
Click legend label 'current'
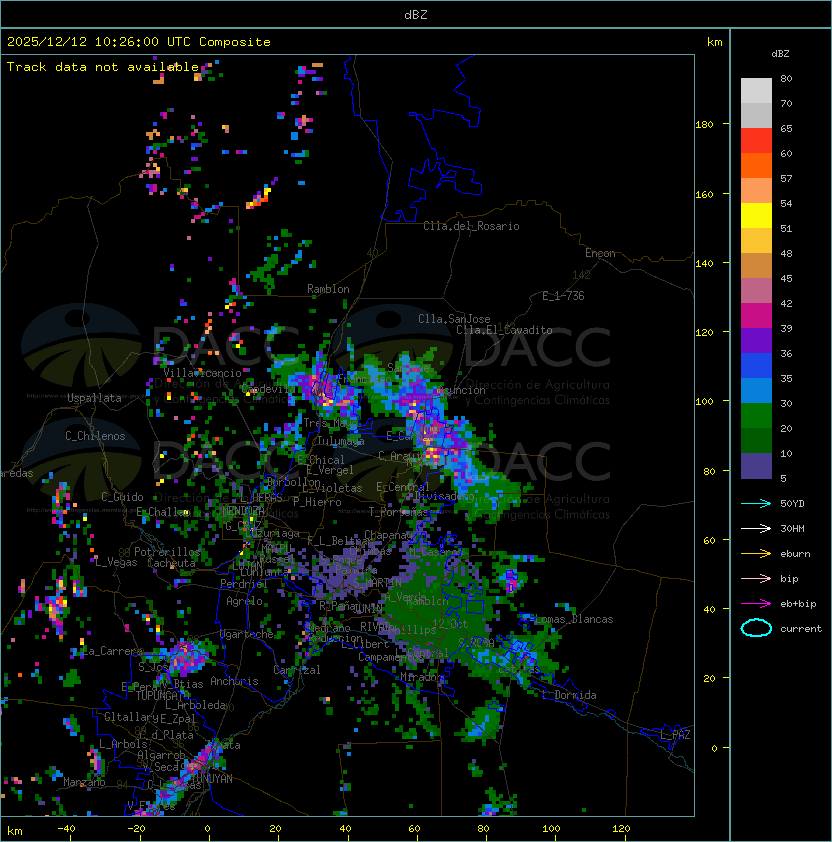(x=801, y=629)
